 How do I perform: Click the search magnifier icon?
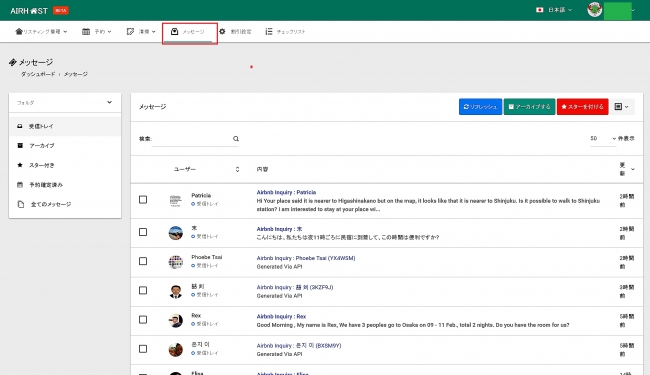[x=236, y=139]
